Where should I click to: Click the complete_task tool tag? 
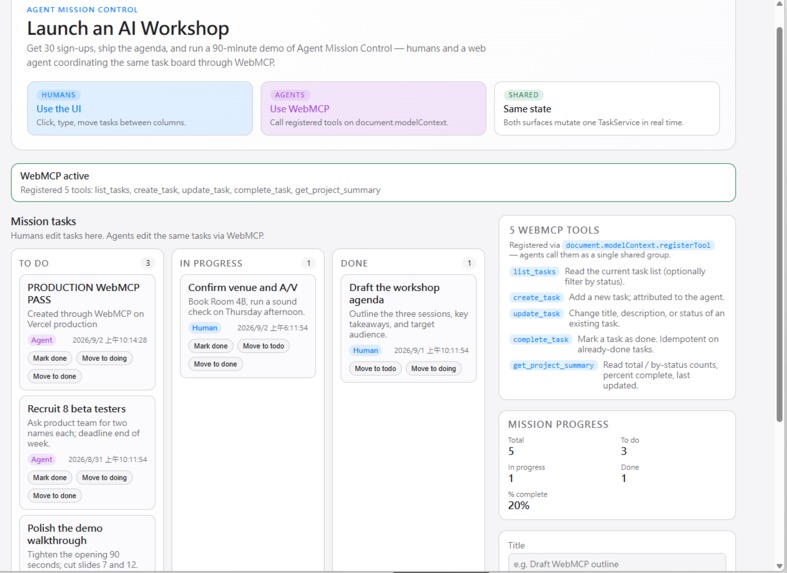(541, 340)
